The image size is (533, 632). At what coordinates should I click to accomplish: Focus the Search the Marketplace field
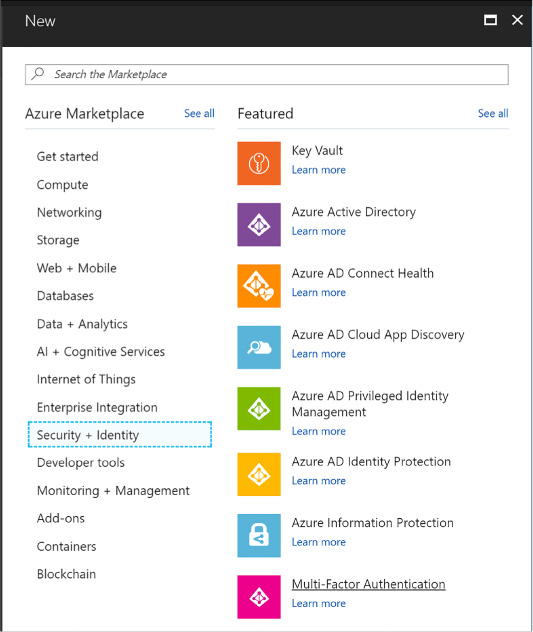click(x=267, y=75)
